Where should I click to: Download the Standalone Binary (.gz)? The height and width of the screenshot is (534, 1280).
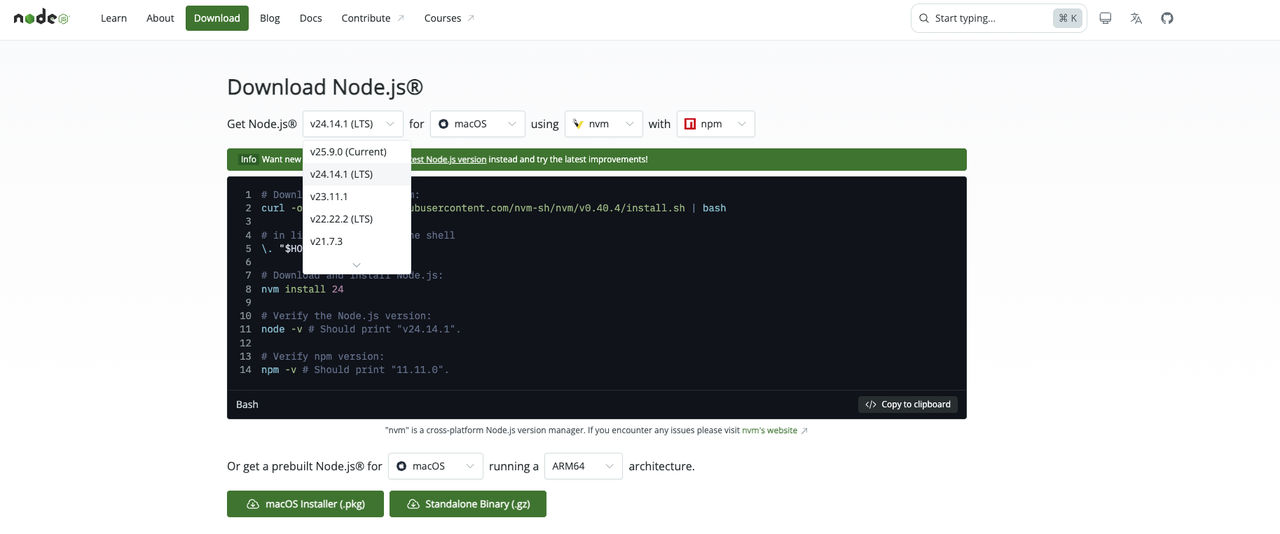468,504
